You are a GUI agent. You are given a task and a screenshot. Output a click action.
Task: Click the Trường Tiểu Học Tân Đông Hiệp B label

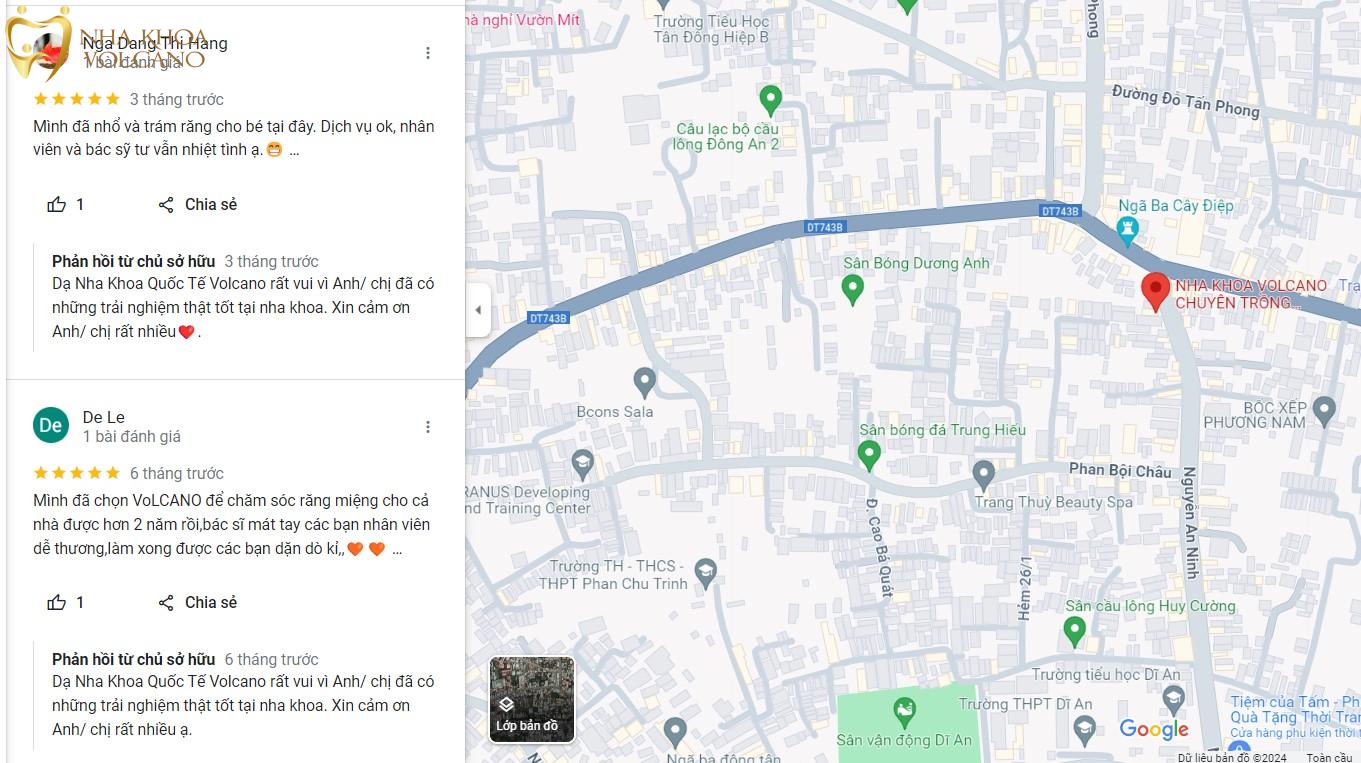tap(712, 29)
